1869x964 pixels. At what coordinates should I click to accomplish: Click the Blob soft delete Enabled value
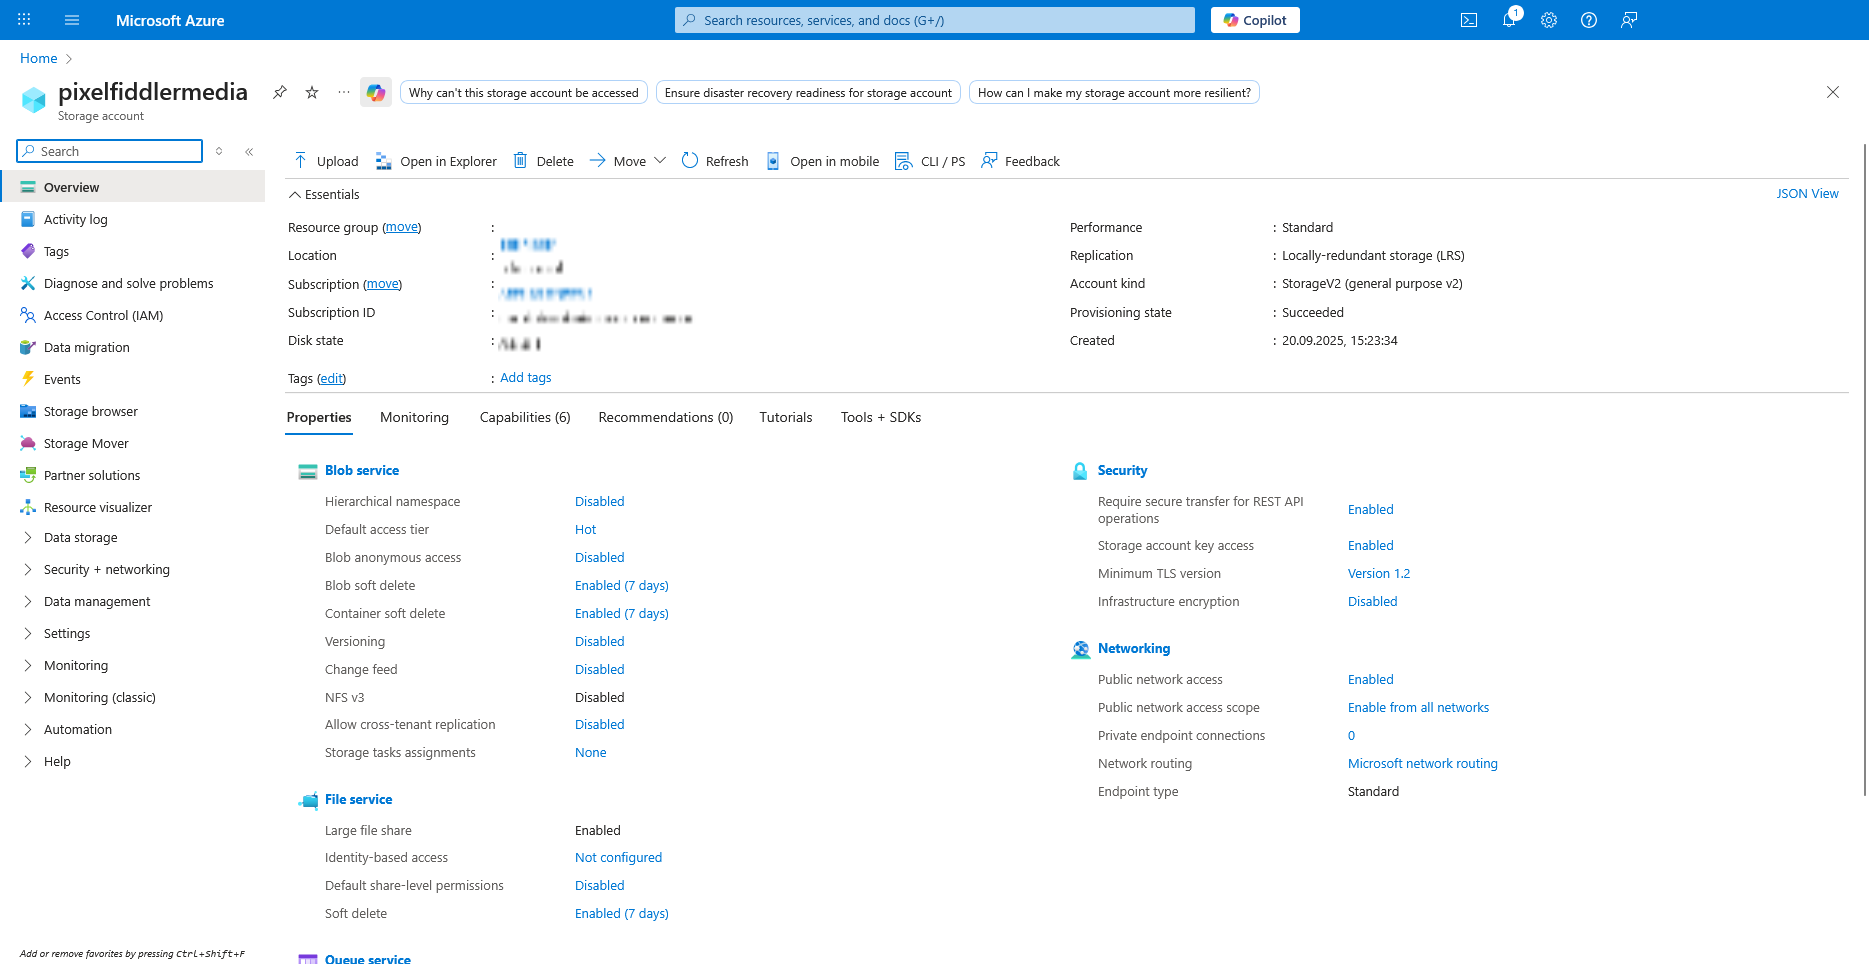pyautogui.click(x=621, y=586)
